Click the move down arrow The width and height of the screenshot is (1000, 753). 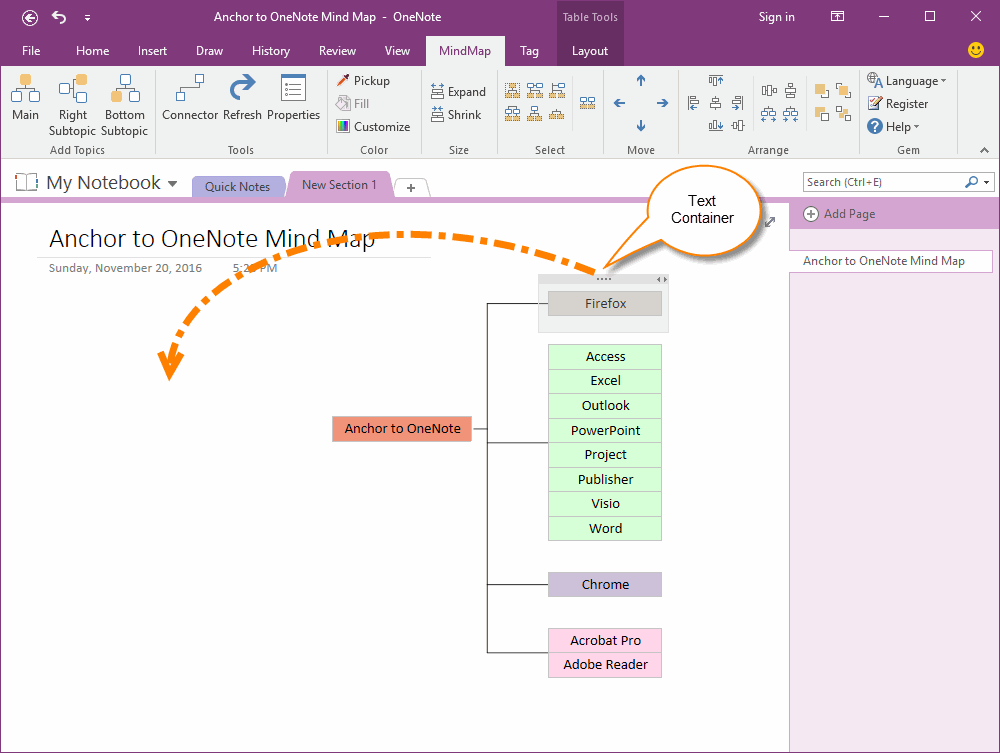[640, 125]
